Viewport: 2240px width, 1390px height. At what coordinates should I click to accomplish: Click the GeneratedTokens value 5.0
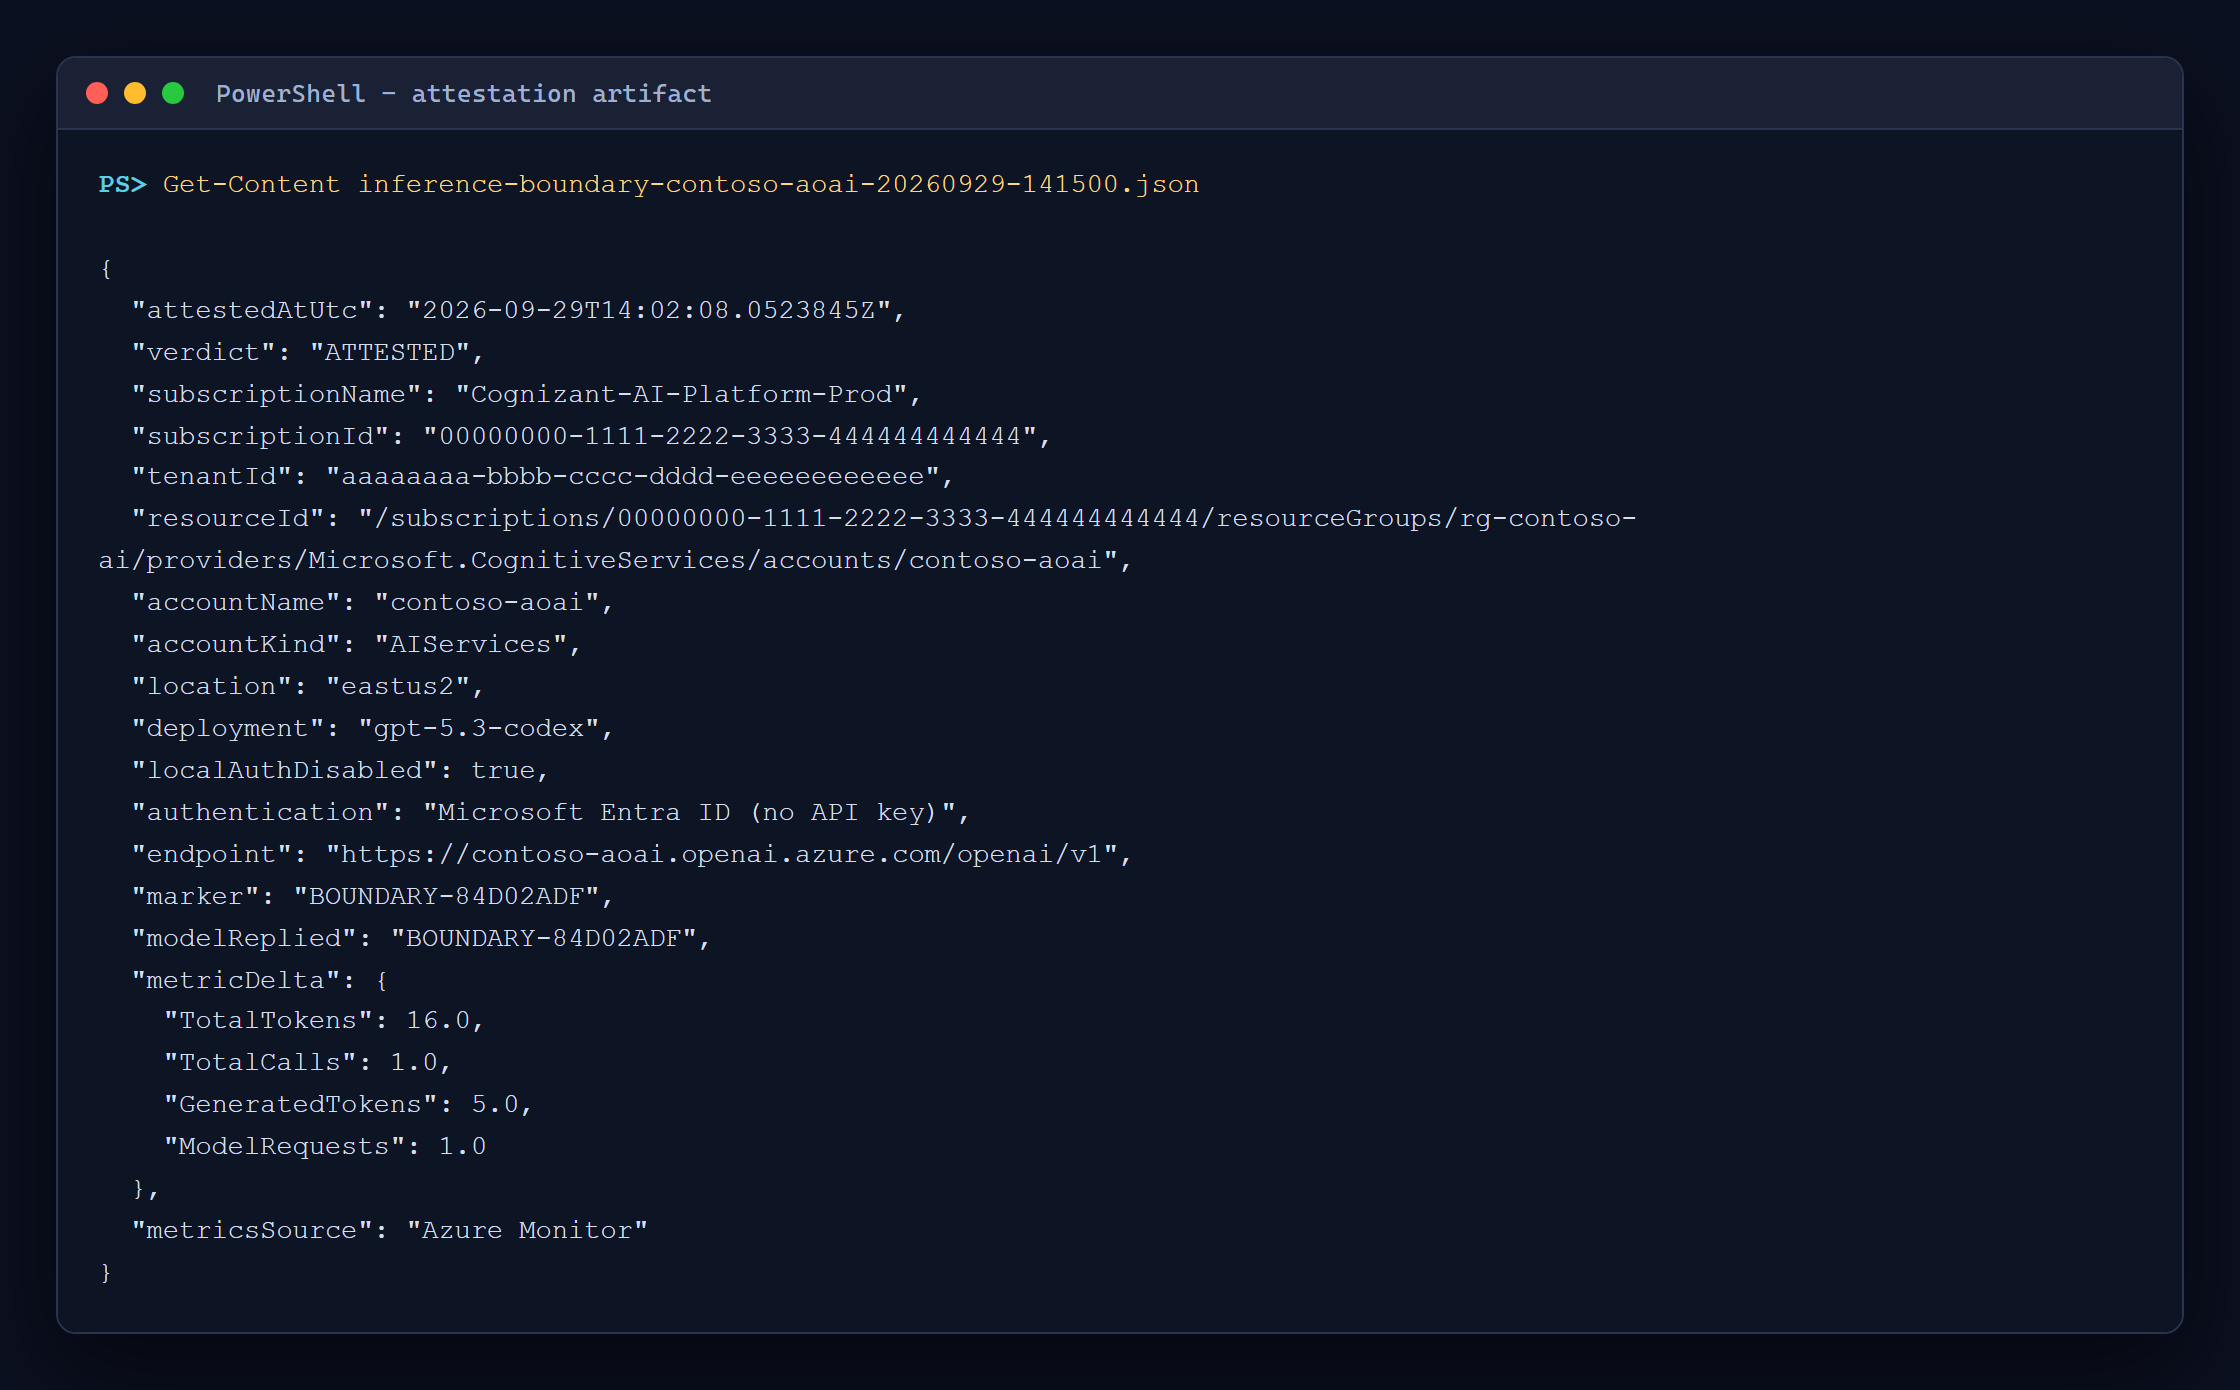495,1104
